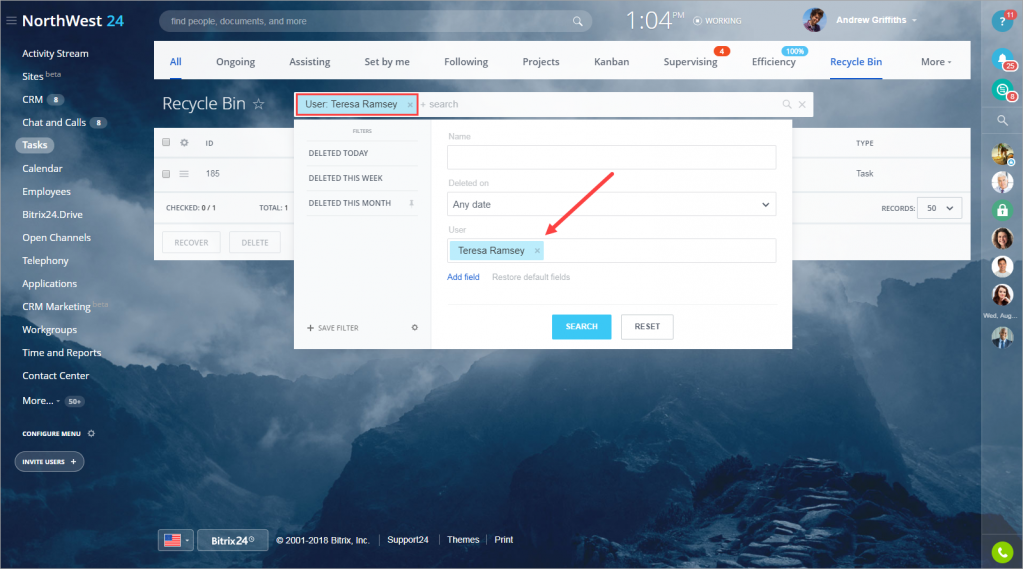1023x569 pixels.
Task: Switch to the All tab
Action: (x=176, y=62)
